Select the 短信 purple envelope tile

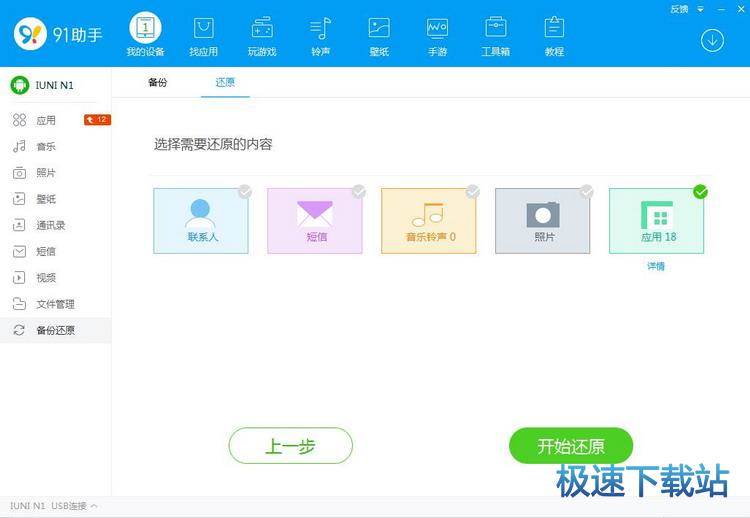[315, 220]
